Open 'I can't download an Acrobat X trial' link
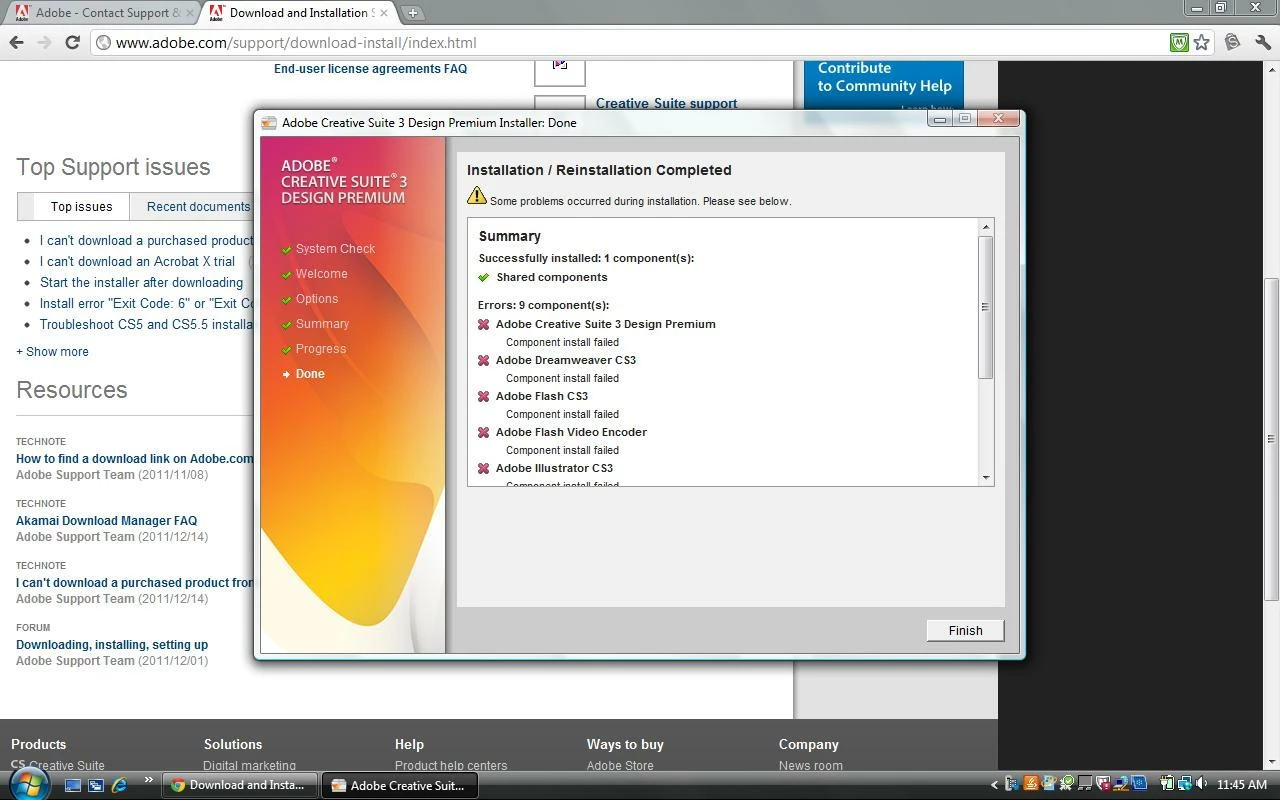The height and width of the screenshot is (800, 1280). point(137,261)
